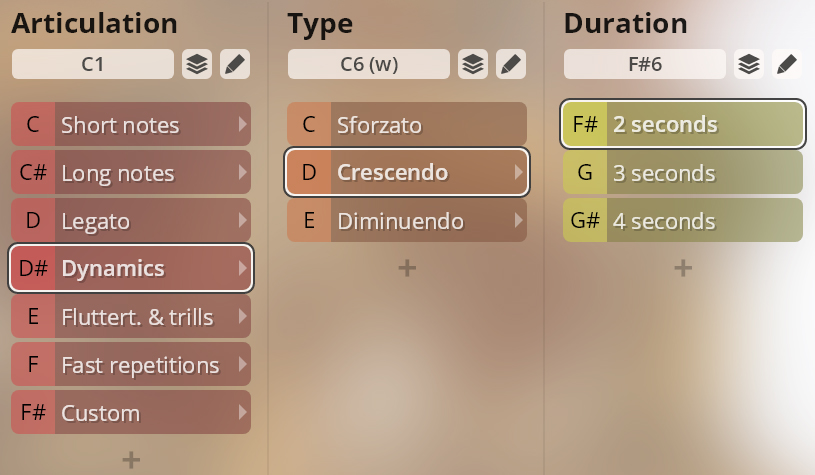Click the layers icon in Articulation column

[x=197, y=65]
